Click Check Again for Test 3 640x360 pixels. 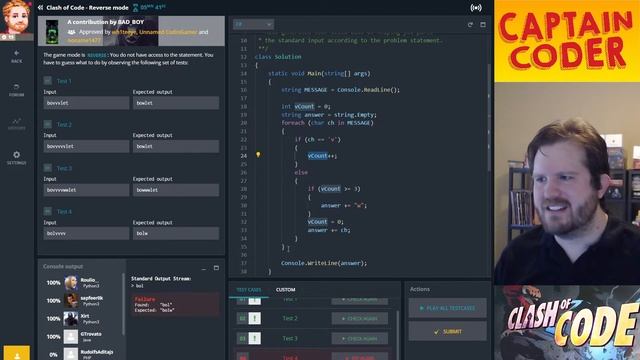point(360,338)
